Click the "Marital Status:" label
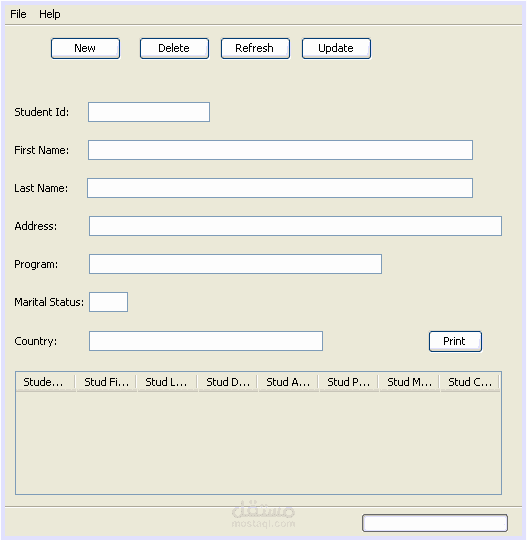The image size is (527, 540). (49, 302)
